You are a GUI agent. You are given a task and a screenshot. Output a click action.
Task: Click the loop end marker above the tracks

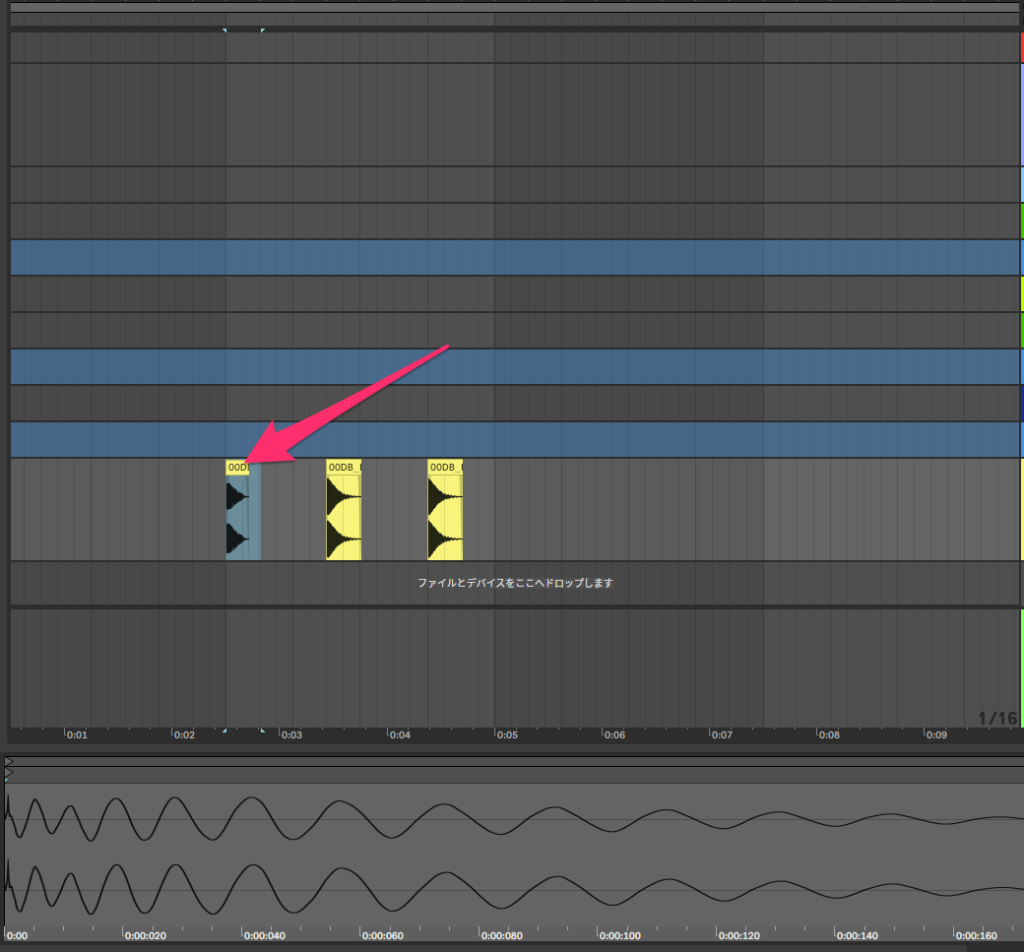262,31
